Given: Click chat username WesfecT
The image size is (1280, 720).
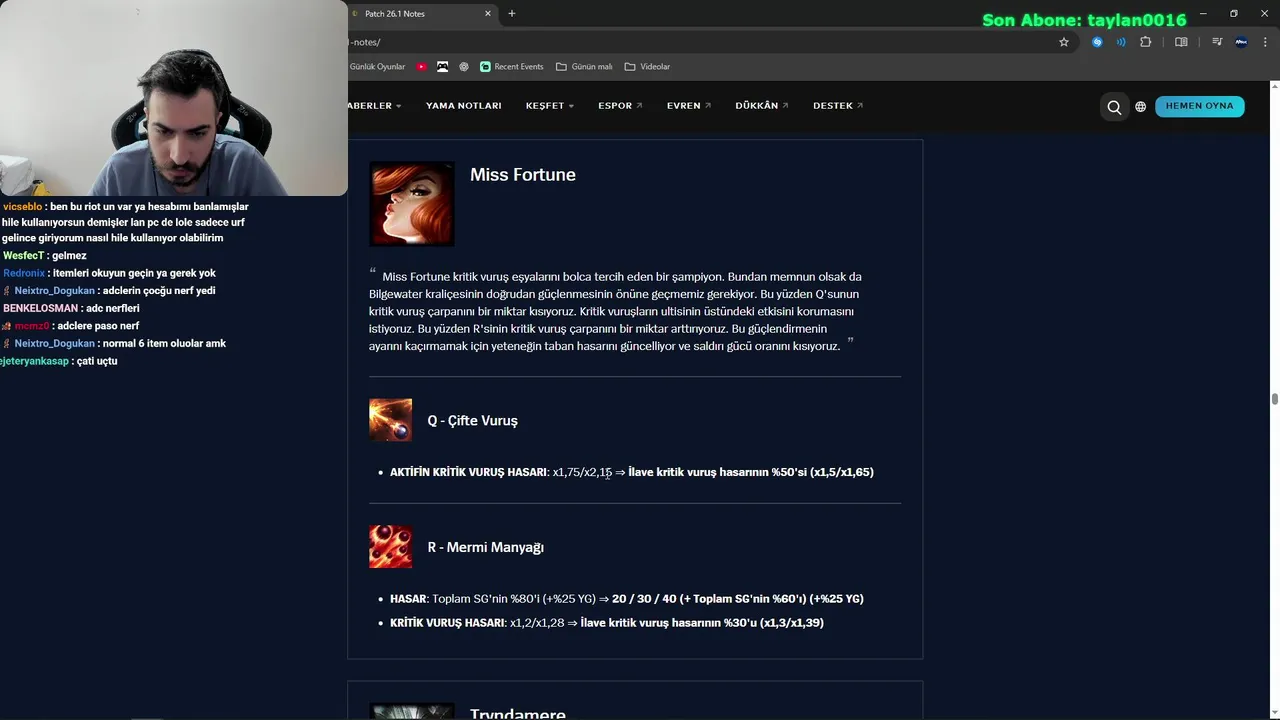Looking at the screenshot, I should click(x=24, y=256).
